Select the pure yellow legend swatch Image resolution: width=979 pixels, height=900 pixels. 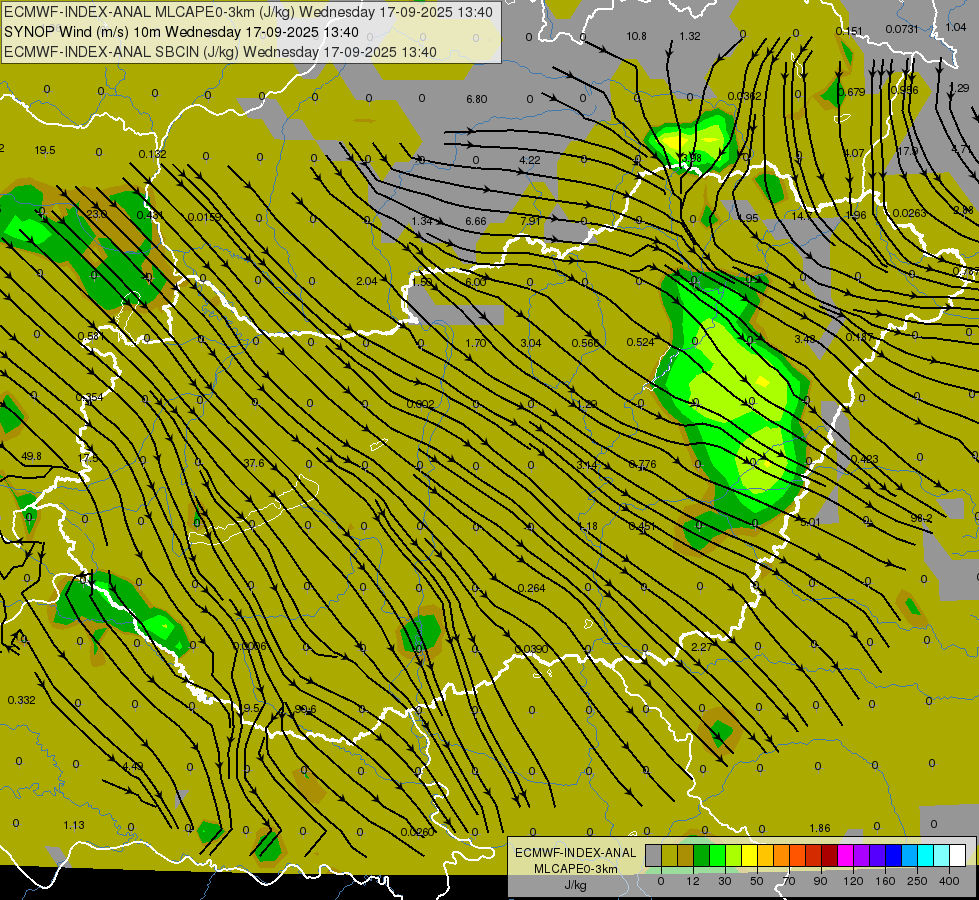click(749, 855)
